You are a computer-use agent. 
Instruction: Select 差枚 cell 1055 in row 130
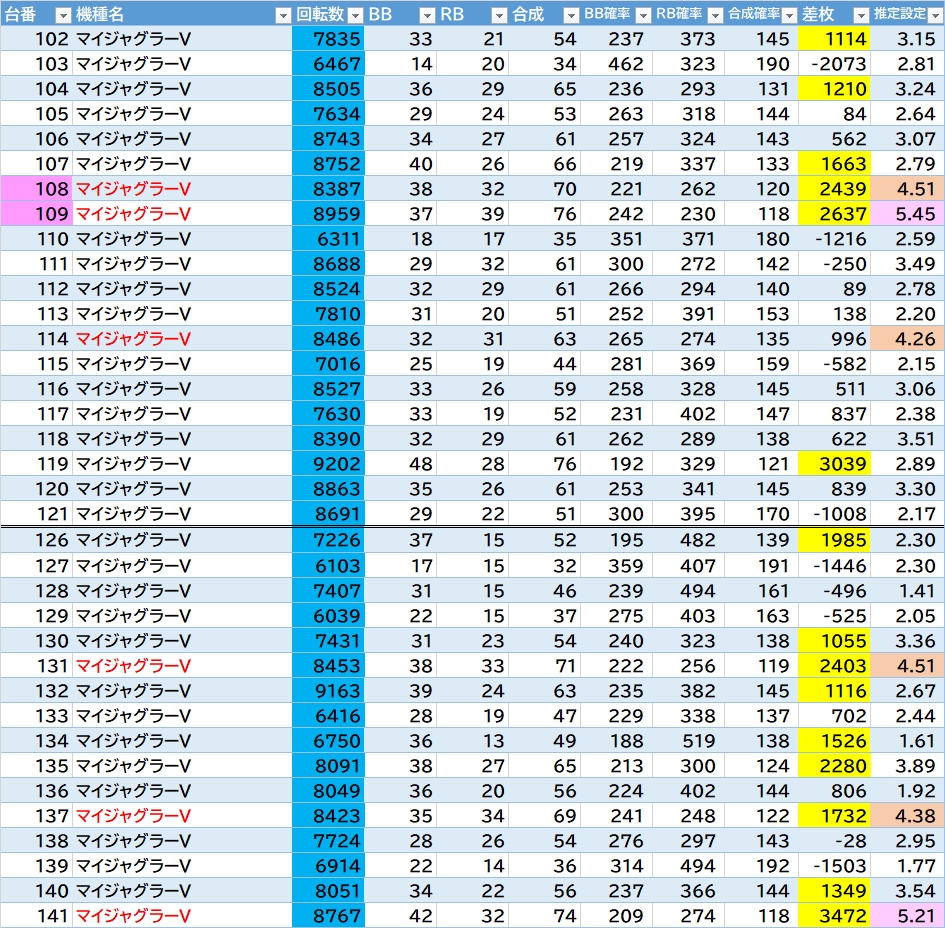834,641
